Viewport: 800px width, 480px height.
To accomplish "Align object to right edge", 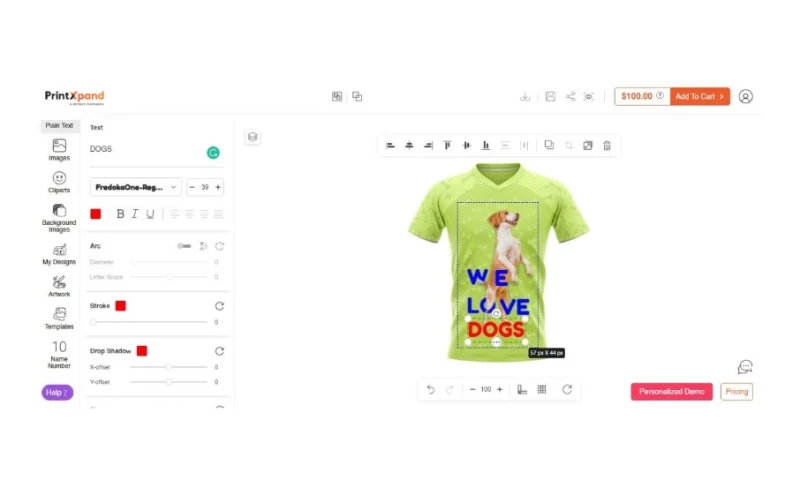I will pyautogui.click(x=429, y=145).
